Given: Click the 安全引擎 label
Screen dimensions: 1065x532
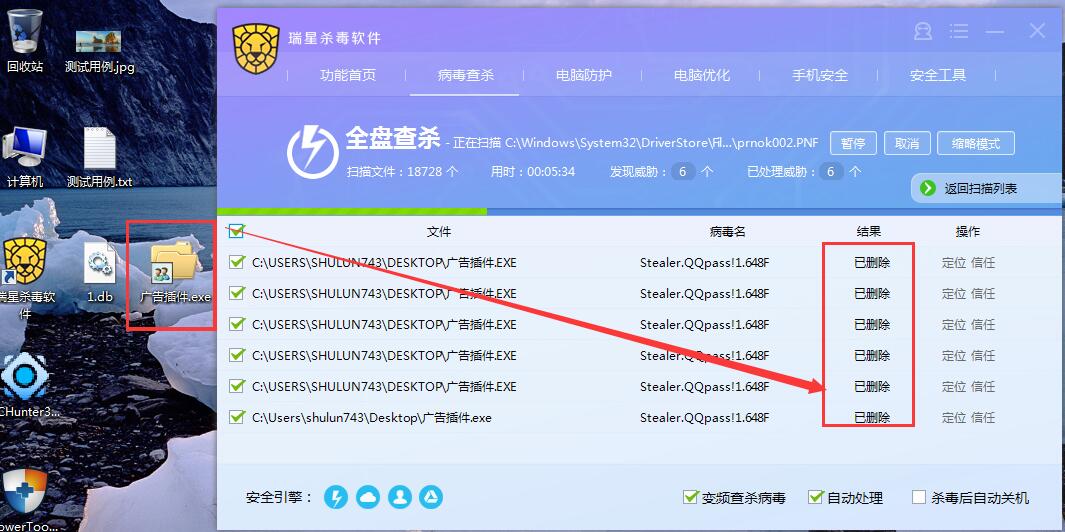Looking at the screenshot, I should pos(279,497).
